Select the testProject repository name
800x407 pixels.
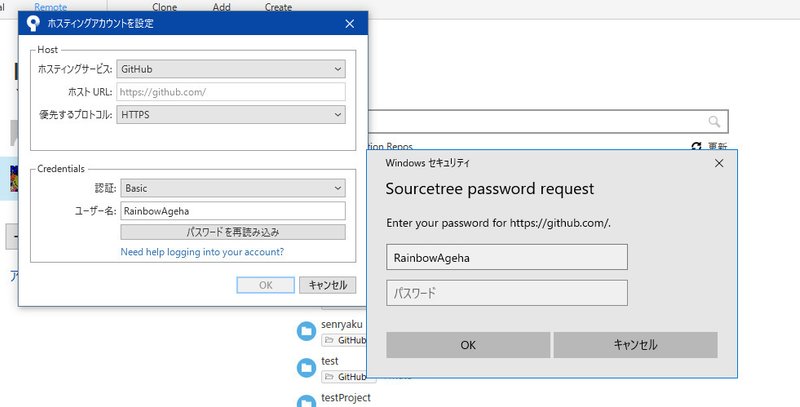(x=346, y=398)
